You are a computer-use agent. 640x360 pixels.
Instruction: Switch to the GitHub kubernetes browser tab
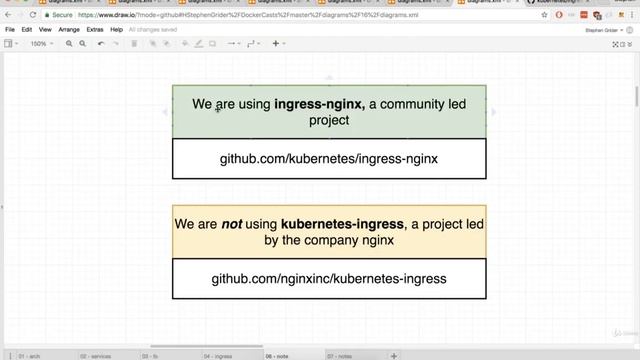tap(557, 2)
